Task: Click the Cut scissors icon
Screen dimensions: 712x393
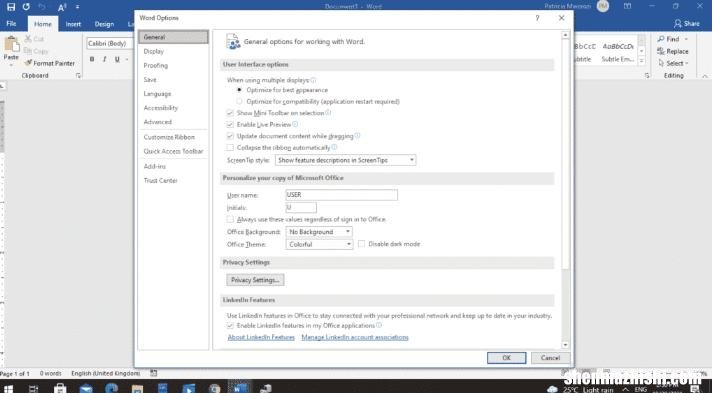Action: coord(28,39)
